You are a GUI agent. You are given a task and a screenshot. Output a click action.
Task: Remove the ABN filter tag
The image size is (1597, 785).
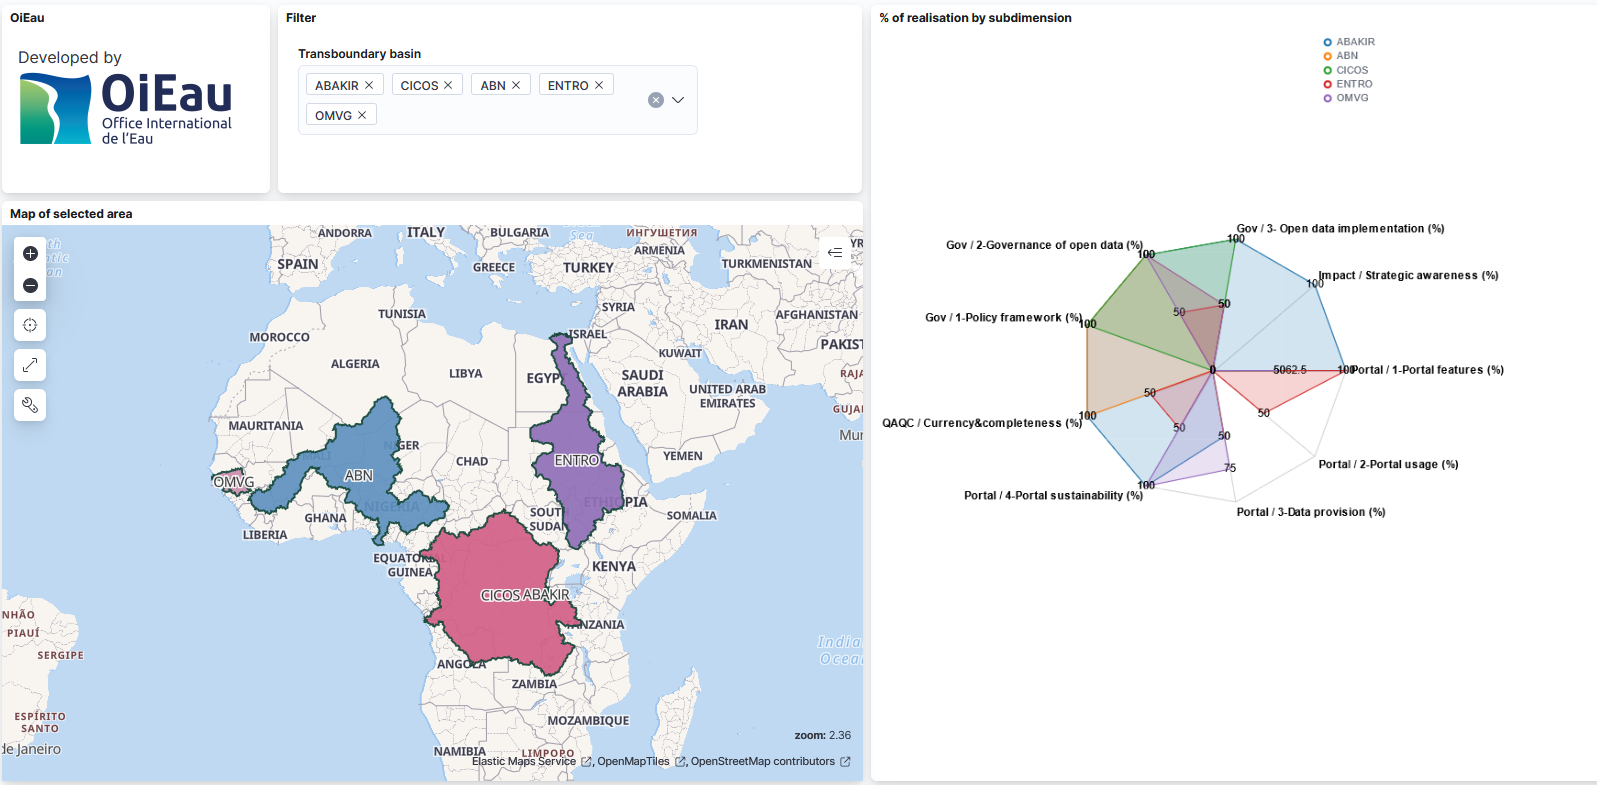pos(516,85)
